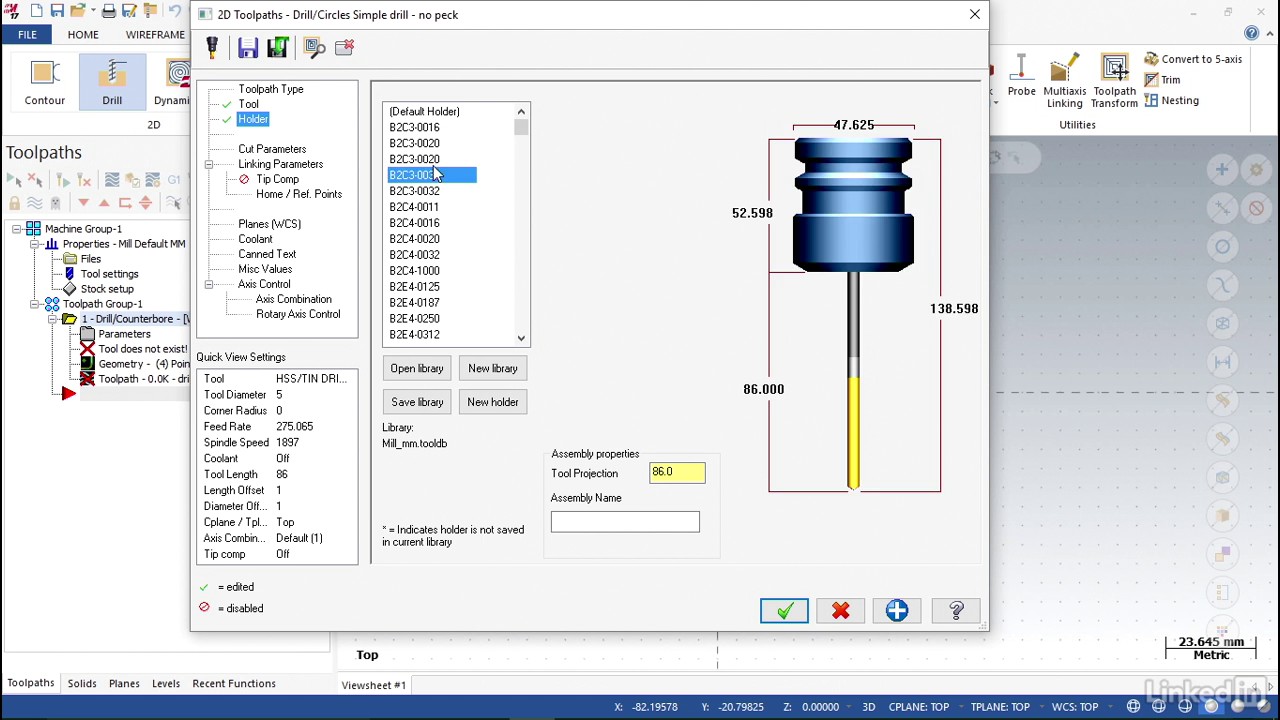Click the magnifier view icon in dialog toolbar
This screenshot has height=720, width=1280.
(314, 47)
